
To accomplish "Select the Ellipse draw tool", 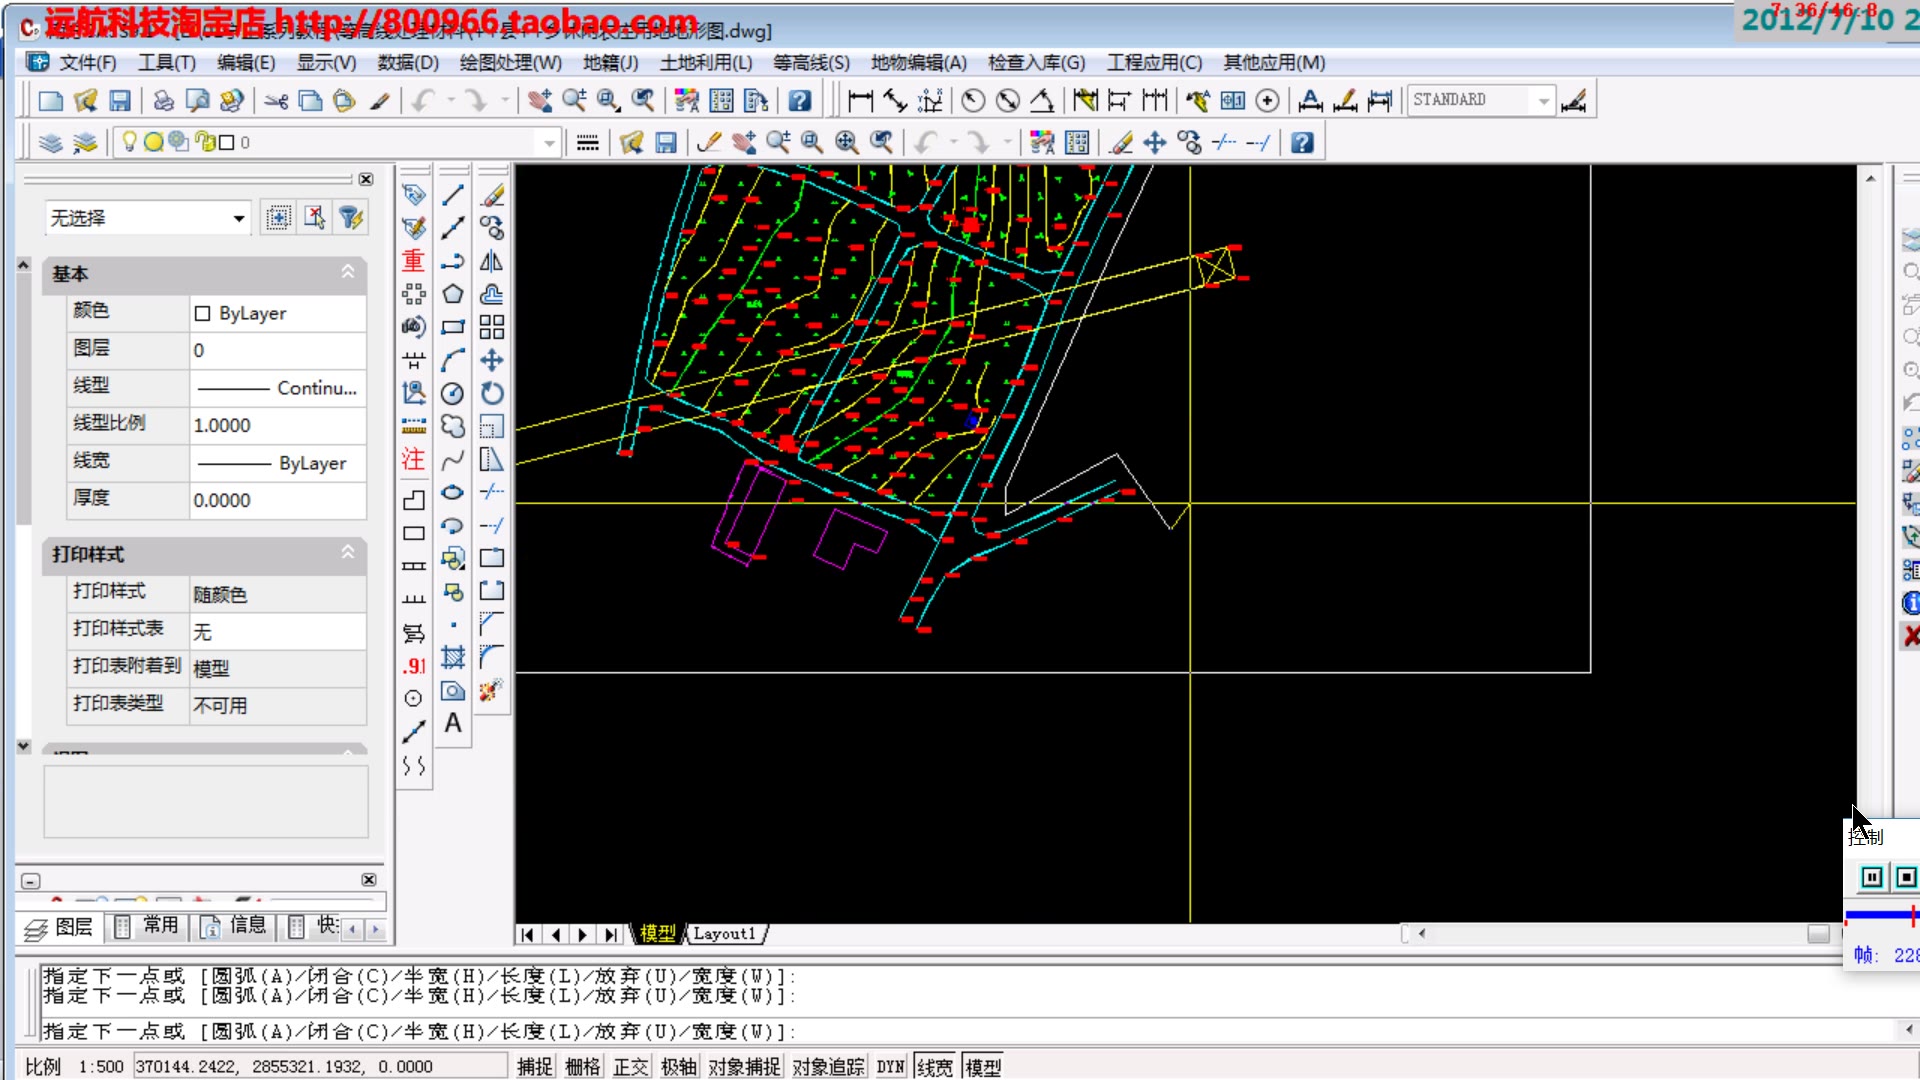I will (x=453, y=492).
